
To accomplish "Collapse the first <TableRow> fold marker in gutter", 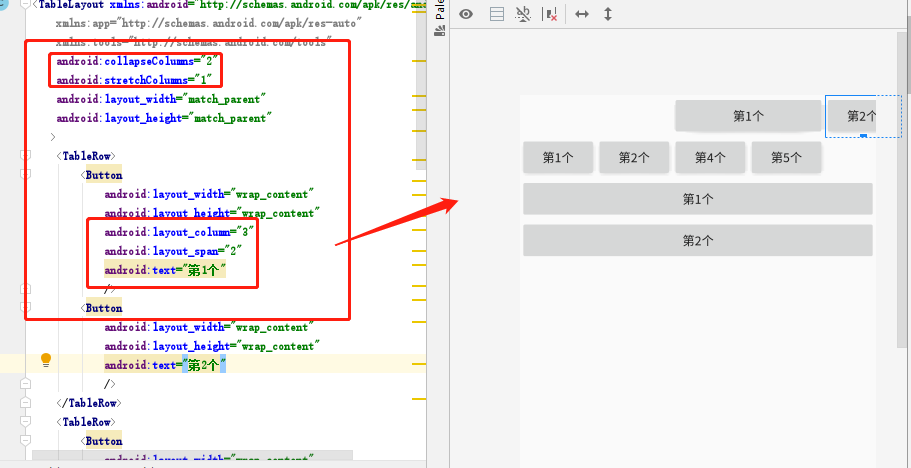I will point(25,155).
